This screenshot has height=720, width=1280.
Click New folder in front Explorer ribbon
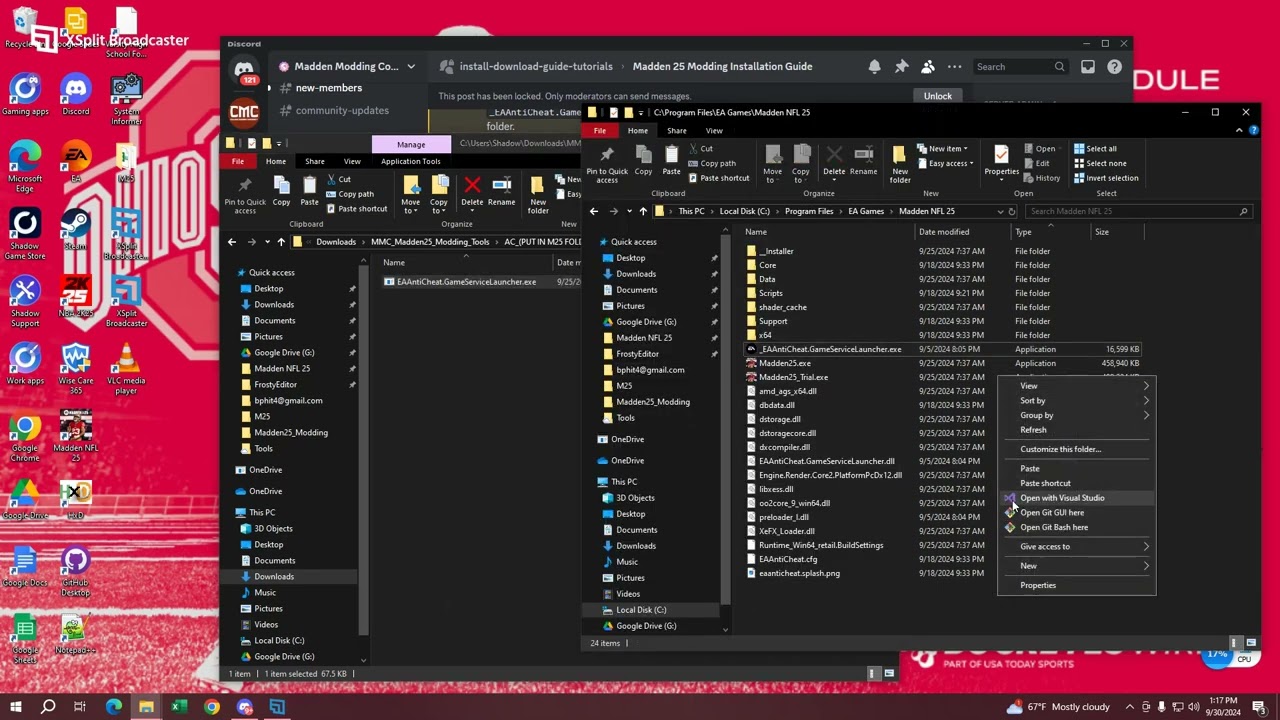click(x=899, y=164)
